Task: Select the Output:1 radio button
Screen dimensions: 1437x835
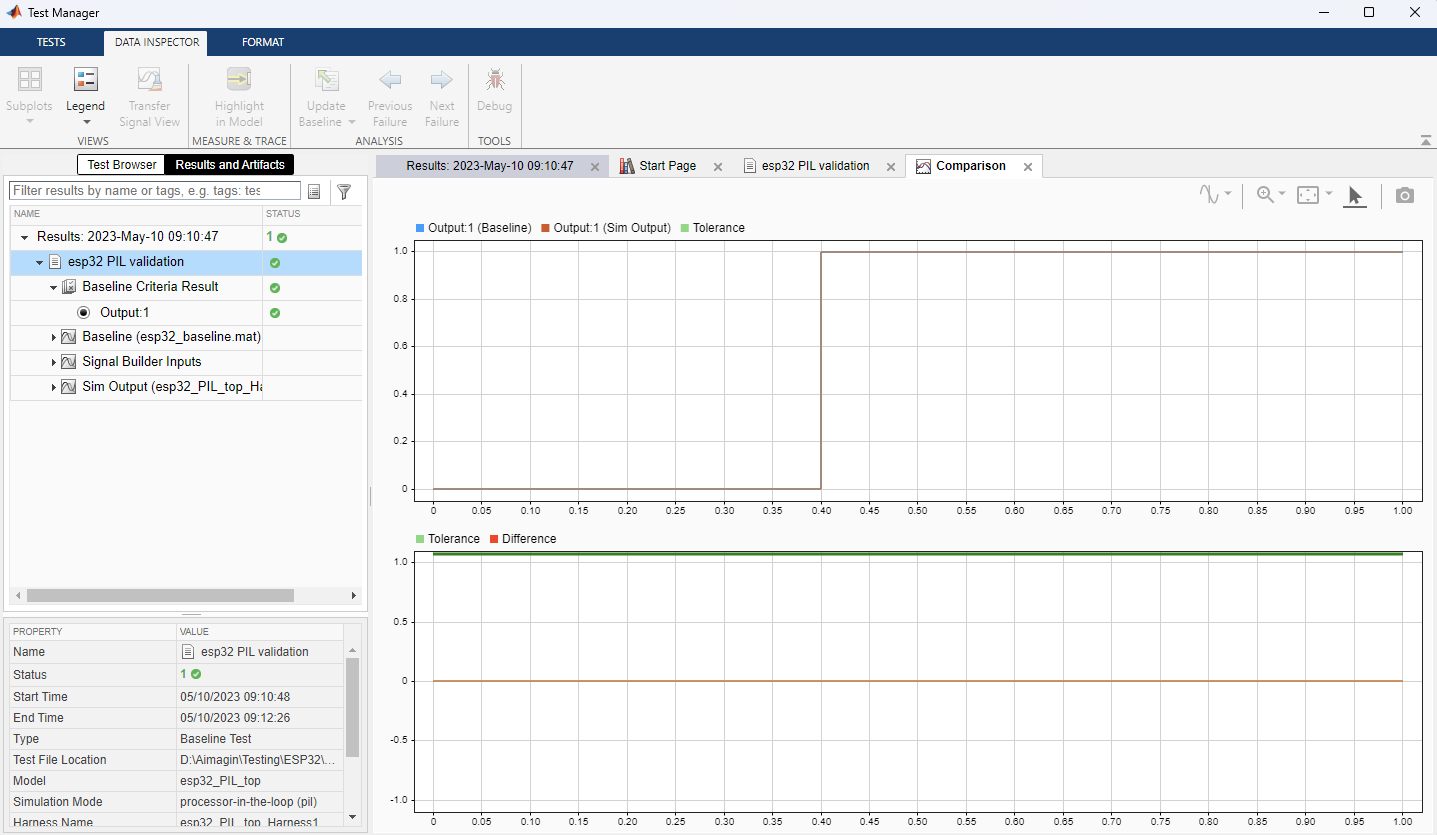Action: 84,313
